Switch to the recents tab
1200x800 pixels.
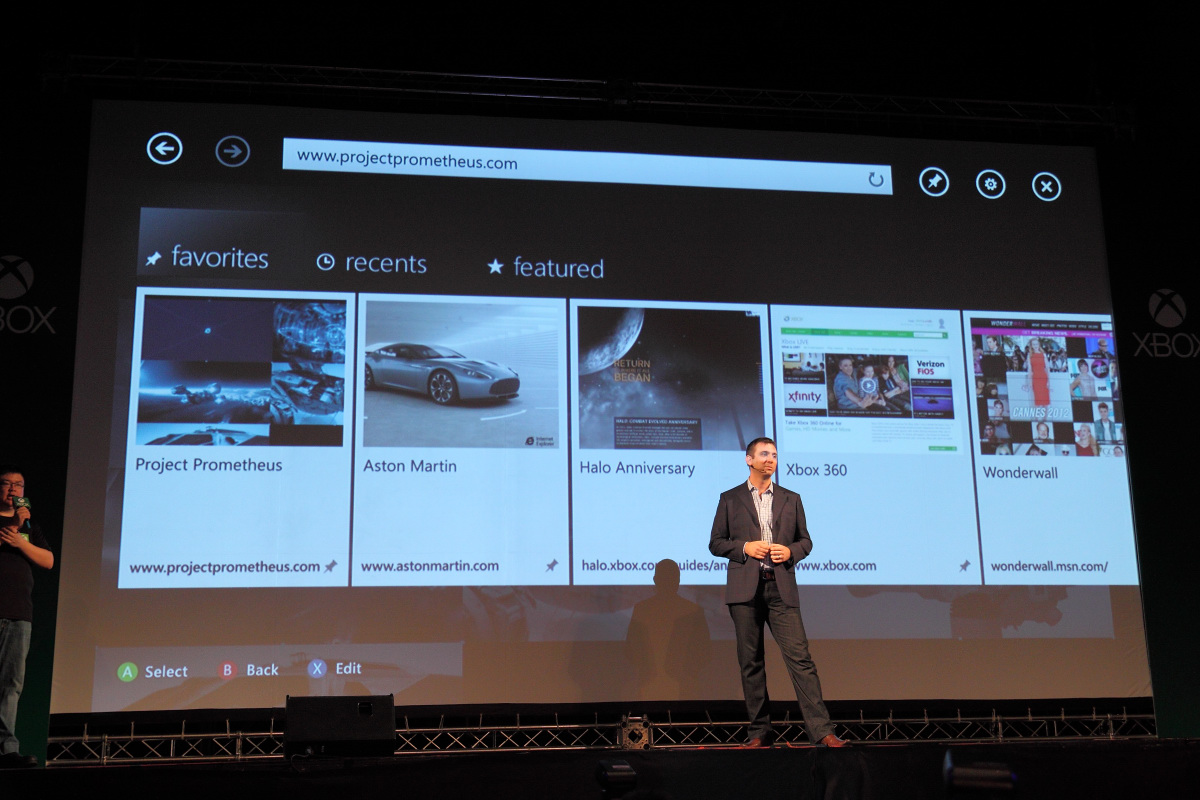tap(372, 263)
